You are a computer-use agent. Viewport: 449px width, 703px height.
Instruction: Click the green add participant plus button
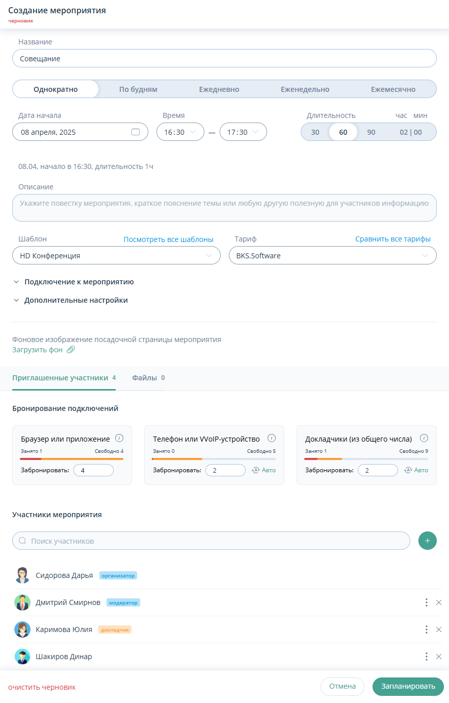[427, 541]
